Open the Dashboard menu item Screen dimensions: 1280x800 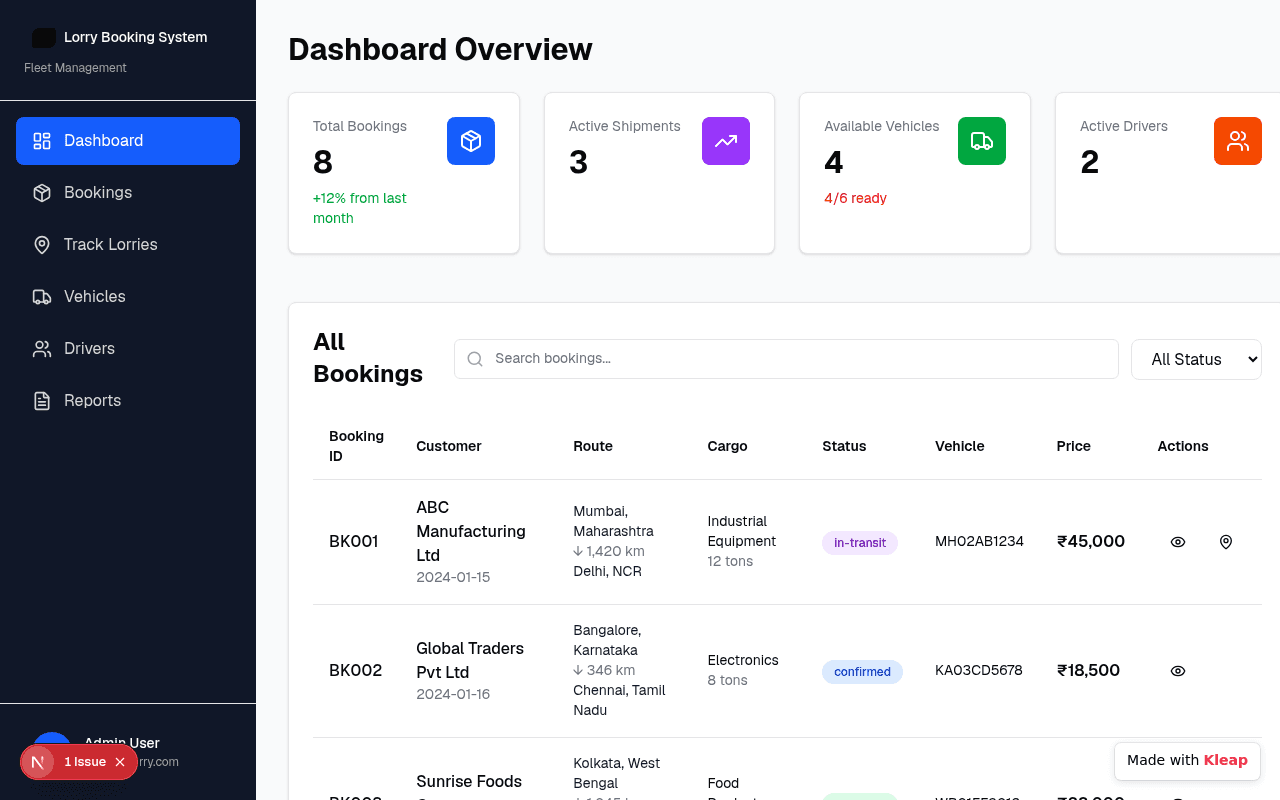(x=128, y=141)
